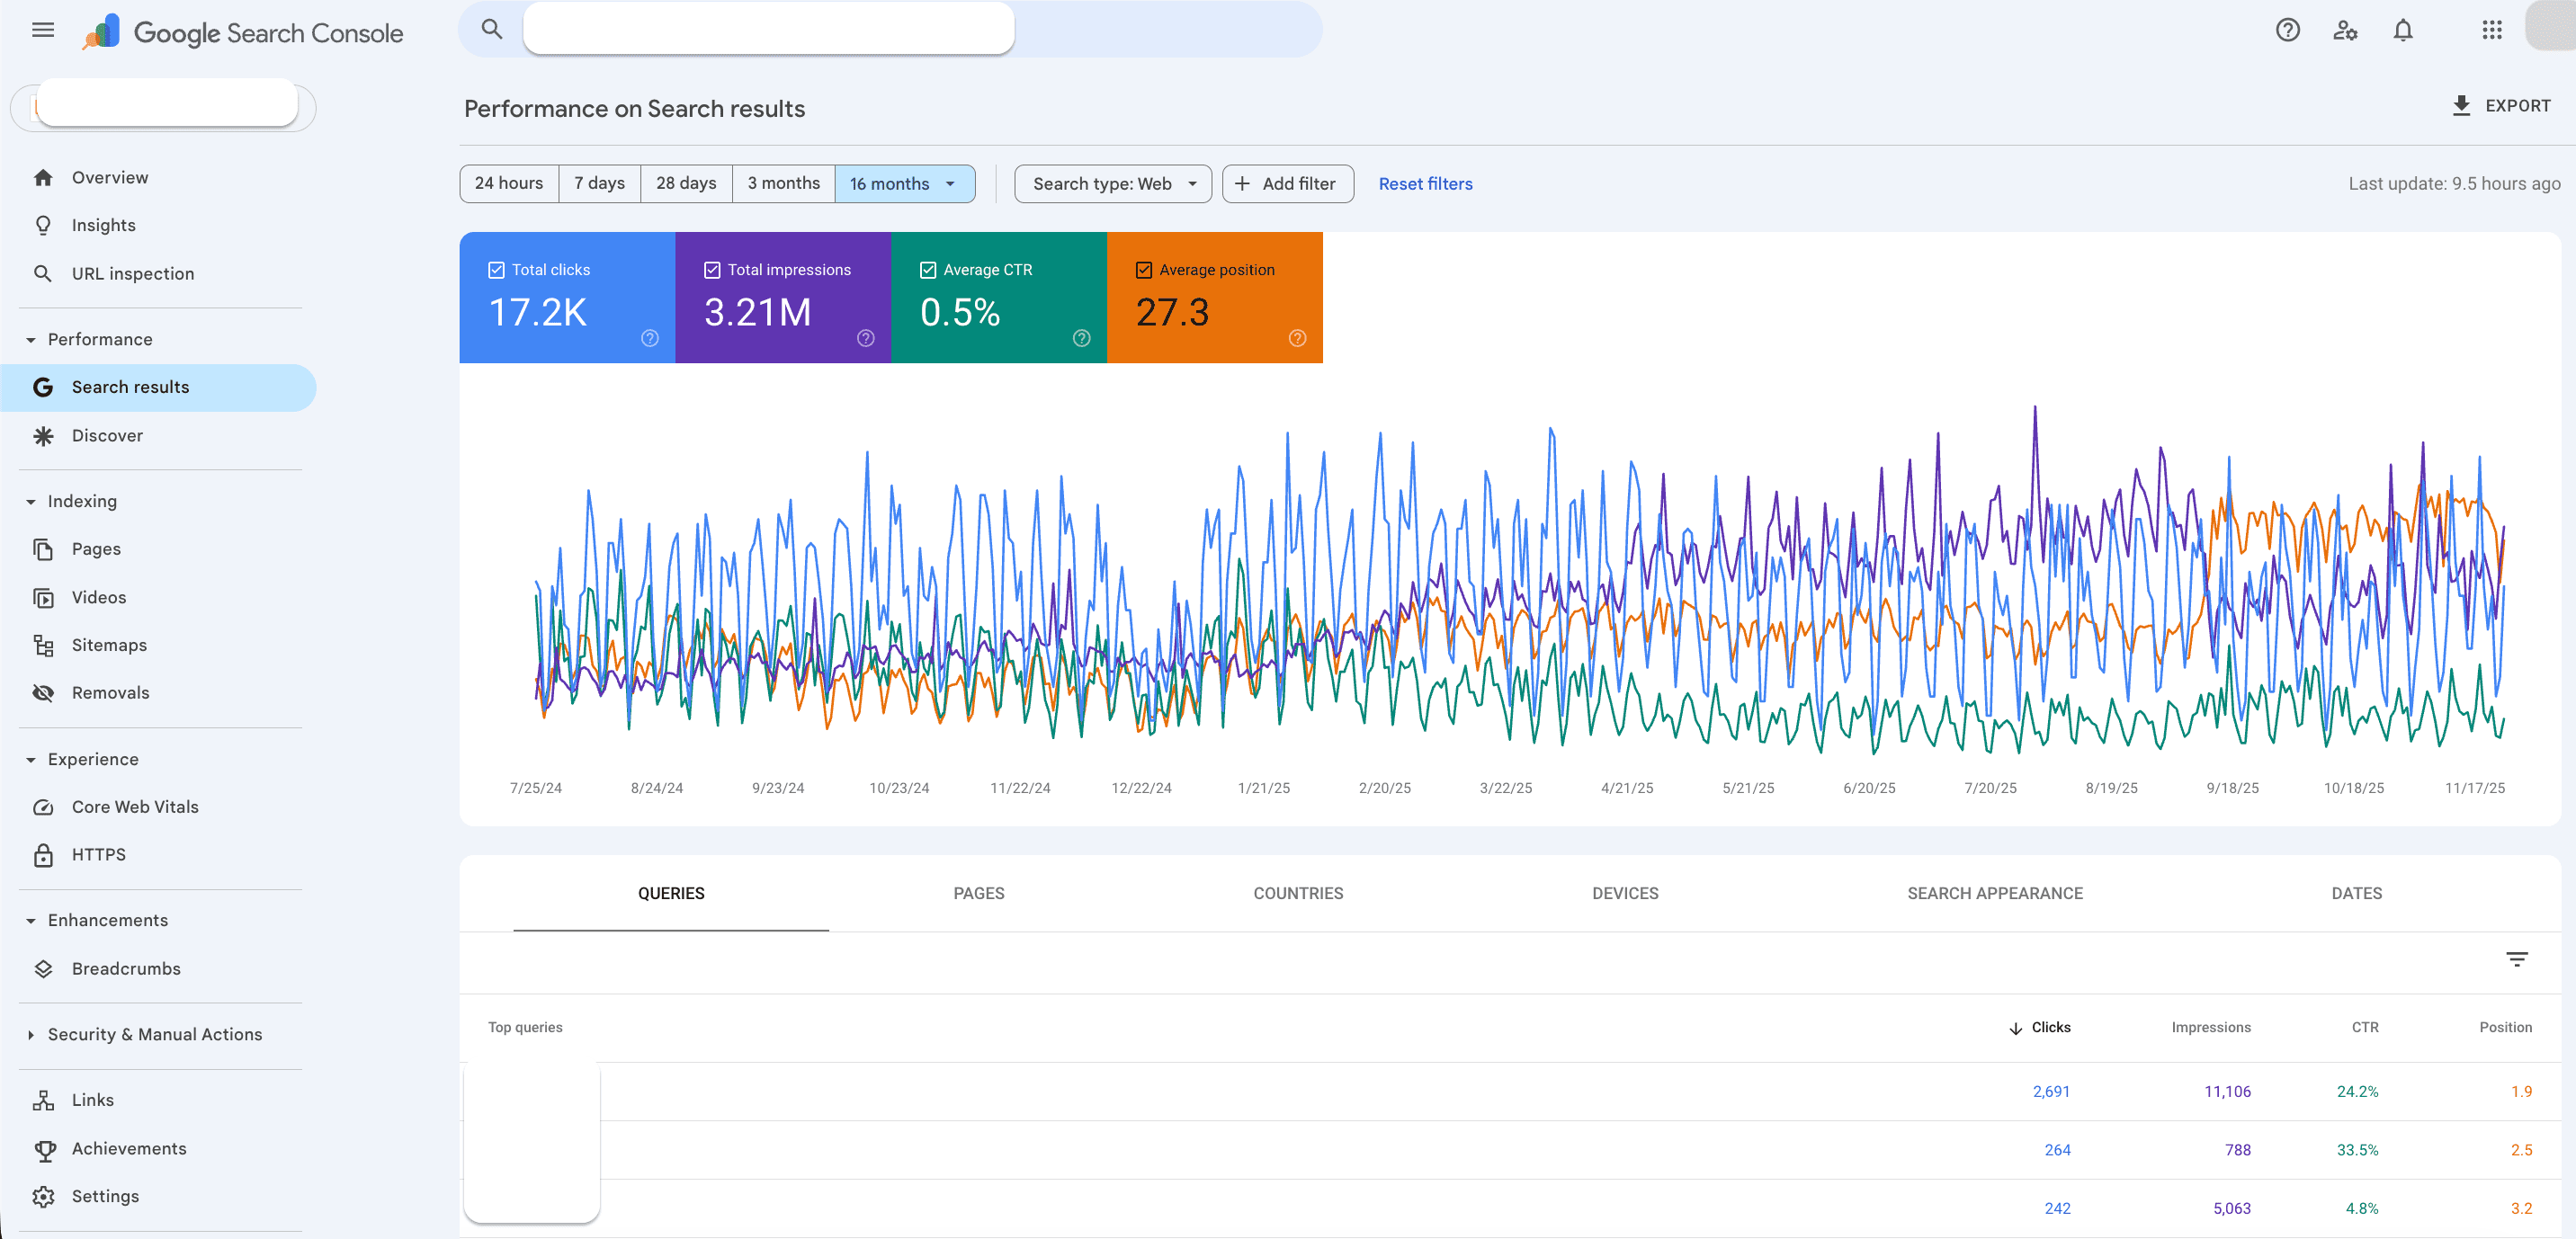The height and width of the screenshot is (1239, 2576).
Task: Open user and permissions management icon
Action: [2345, 30]
